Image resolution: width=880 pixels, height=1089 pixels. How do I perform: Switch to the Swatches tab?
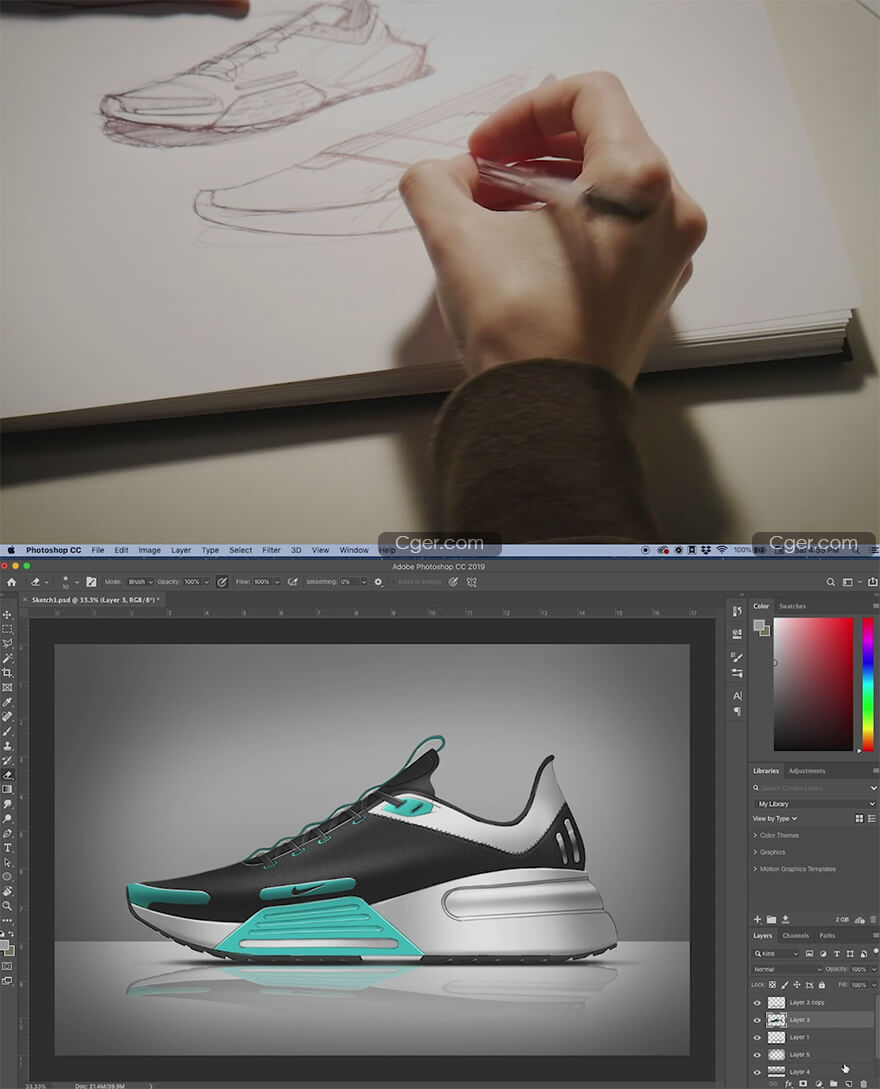pyautogui.click(x=792, y=606)
